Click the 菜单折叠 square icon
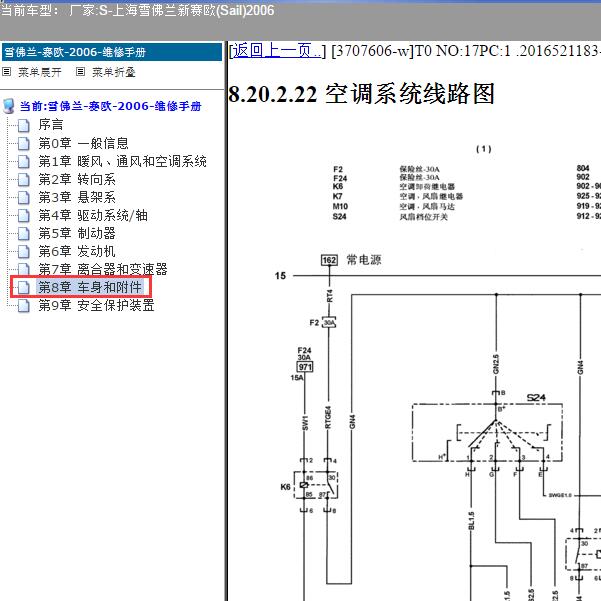601x601 pixels. tap(80, 72)
